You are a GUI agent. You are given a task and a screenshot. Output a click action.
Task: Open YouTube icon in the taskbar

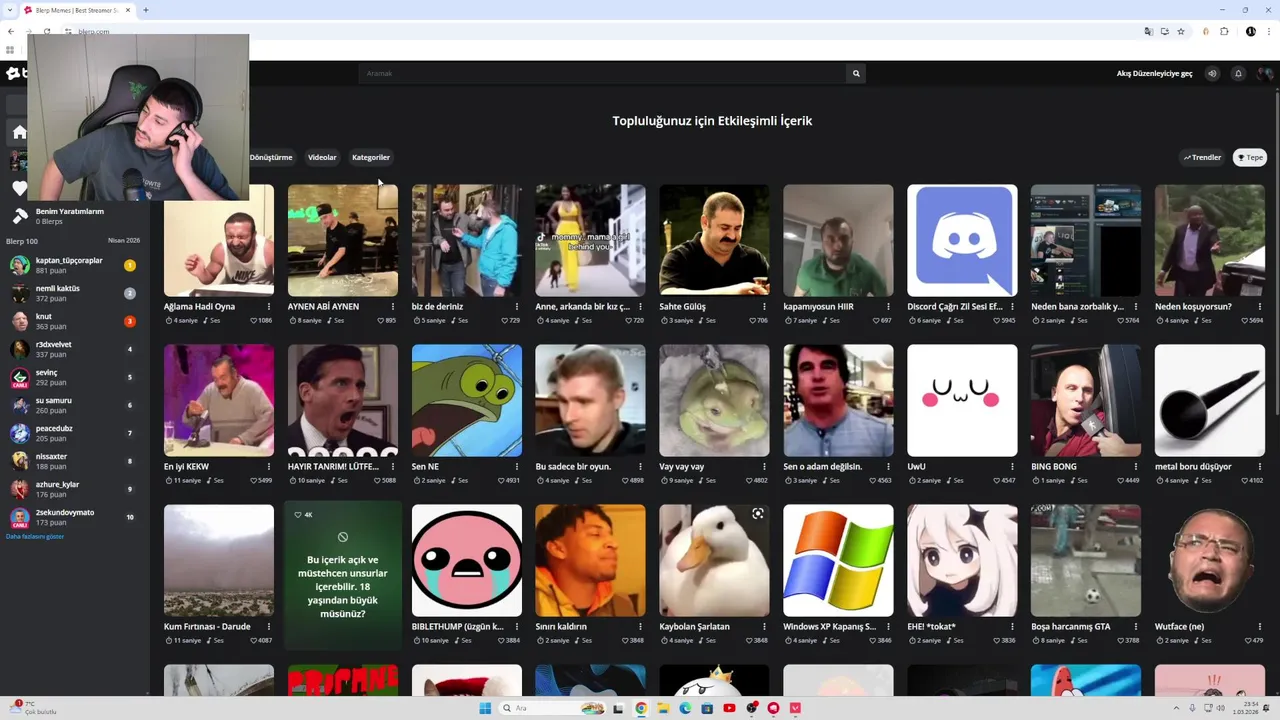[729, 708]
